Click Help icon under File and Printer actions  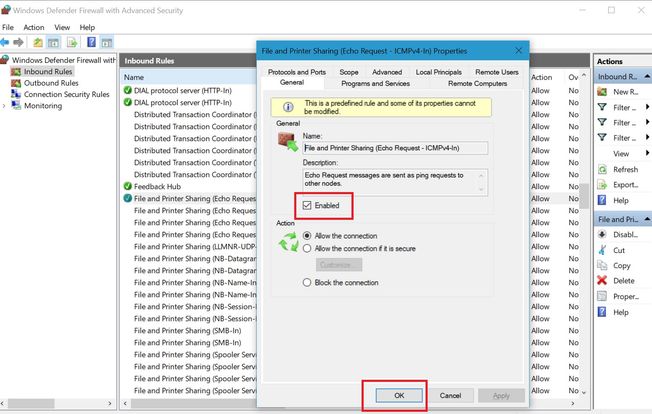click(x=602, y=312)
